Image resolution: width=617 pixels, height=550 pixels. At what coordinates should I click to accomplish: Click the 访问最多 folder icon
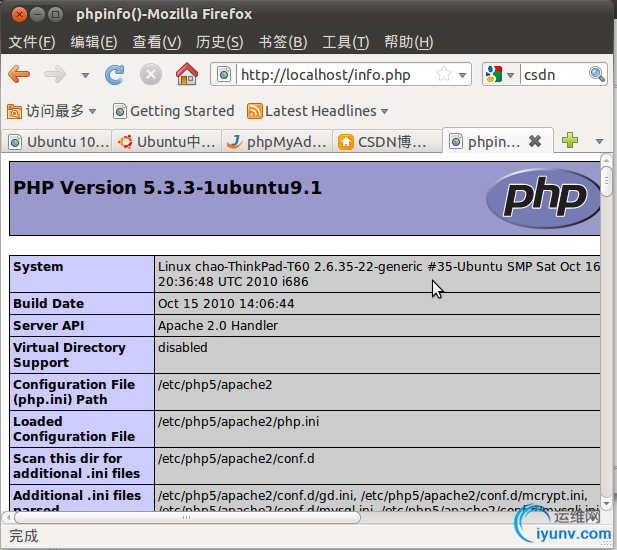(x=14, y=111)
